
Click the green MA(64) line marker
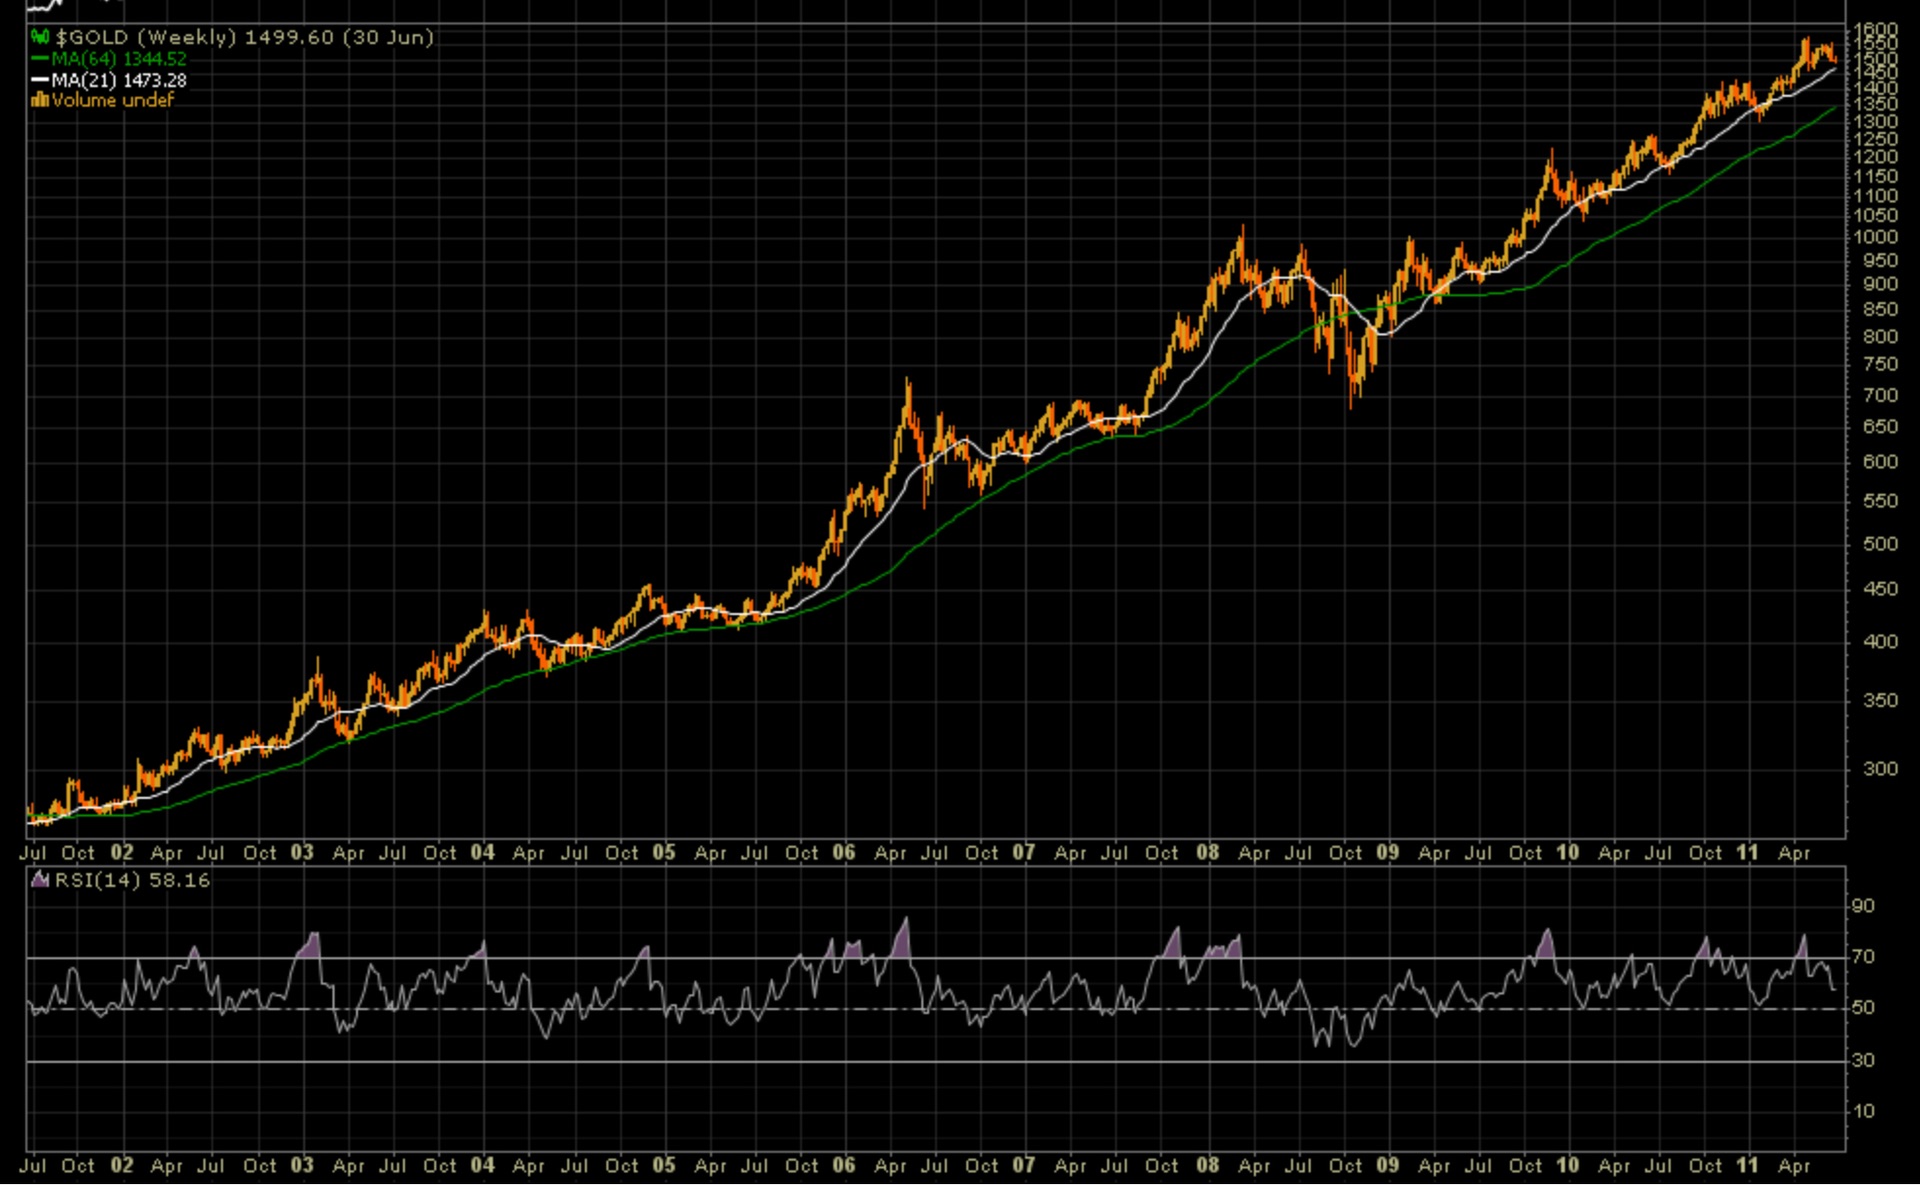pos(40,59)
